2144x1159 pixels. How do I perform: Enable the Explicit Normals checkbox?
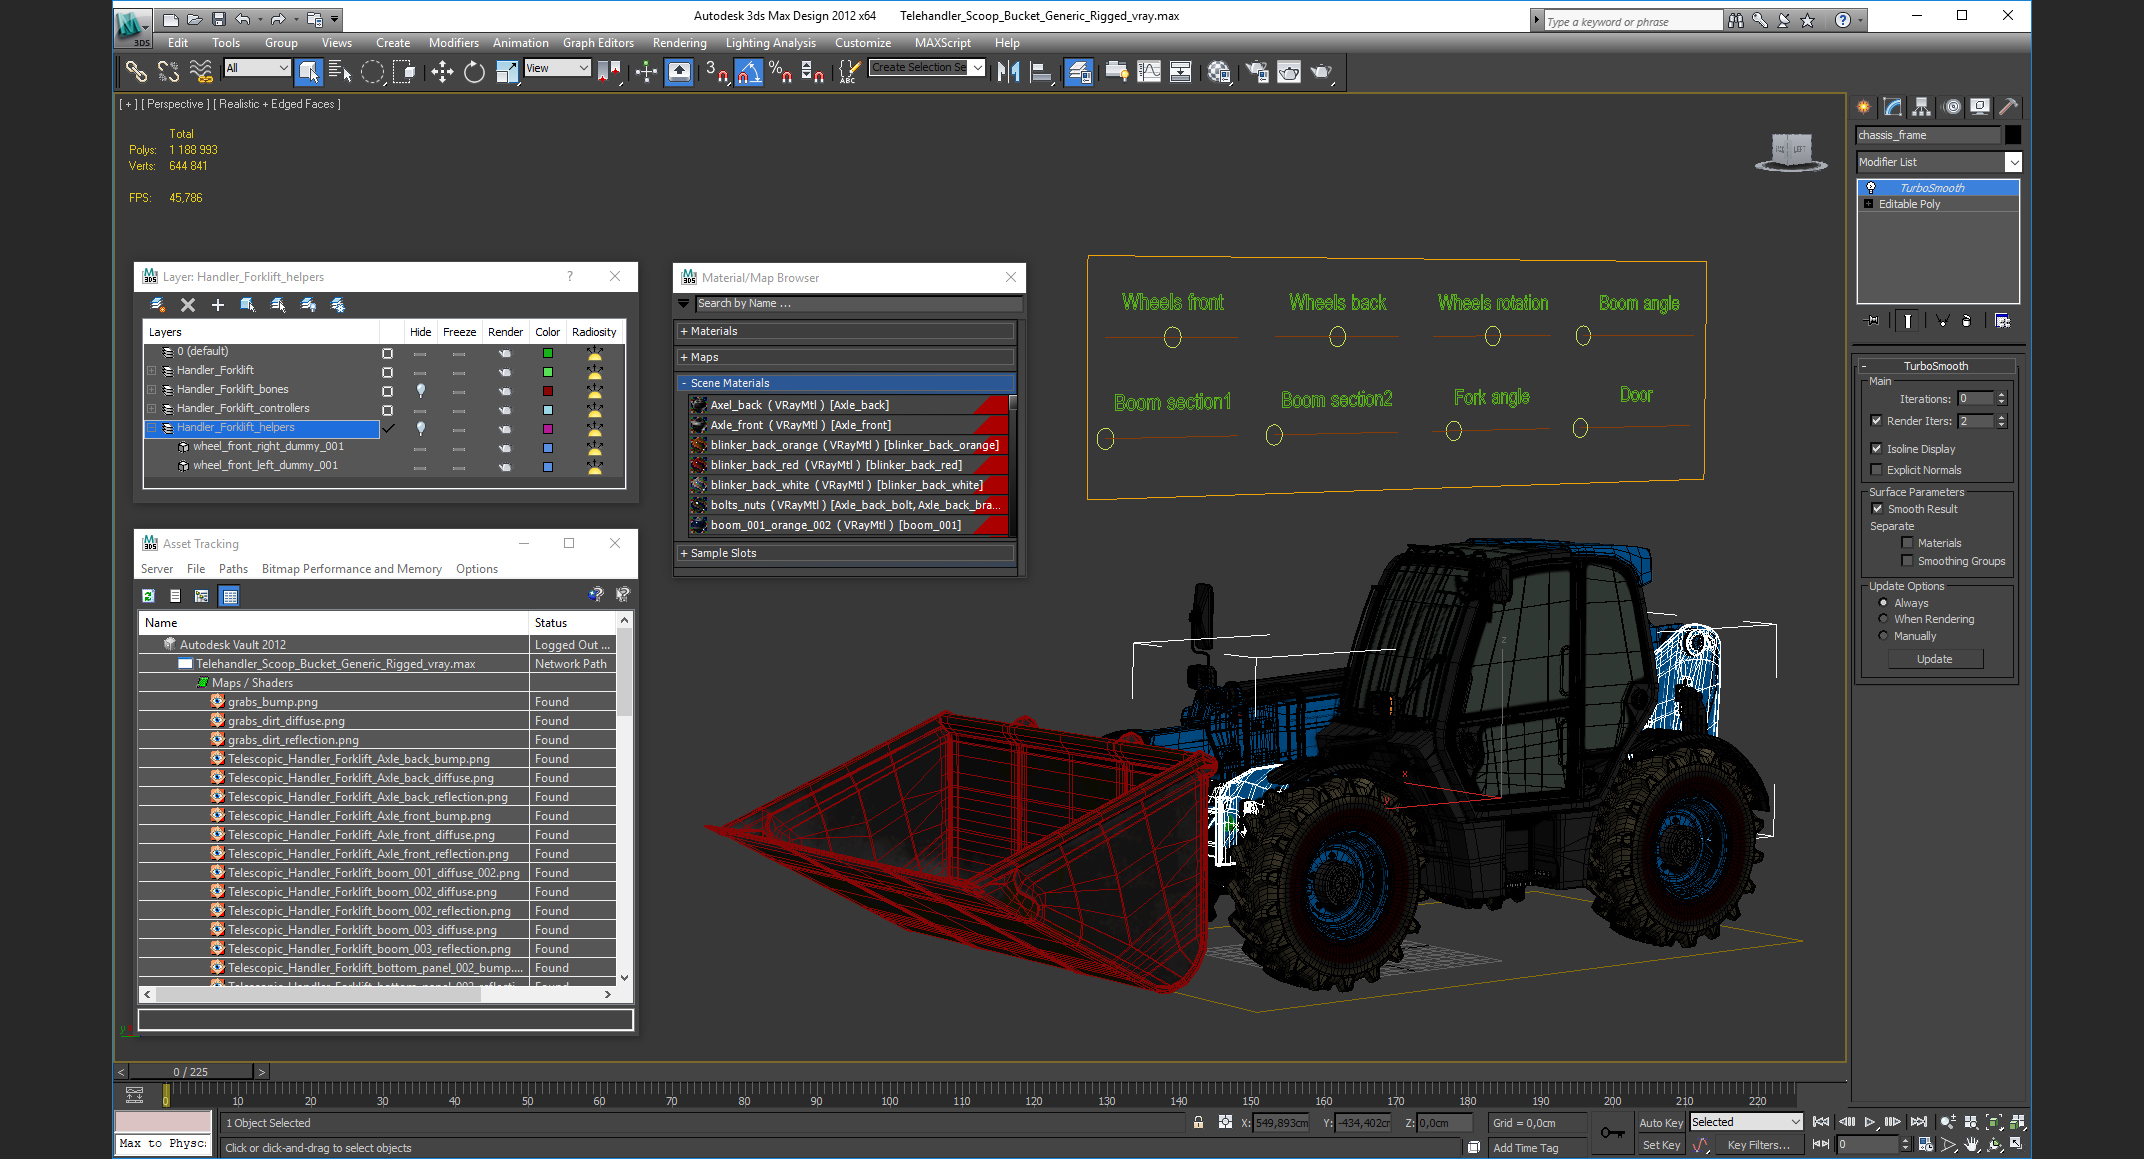[1876, 470]
